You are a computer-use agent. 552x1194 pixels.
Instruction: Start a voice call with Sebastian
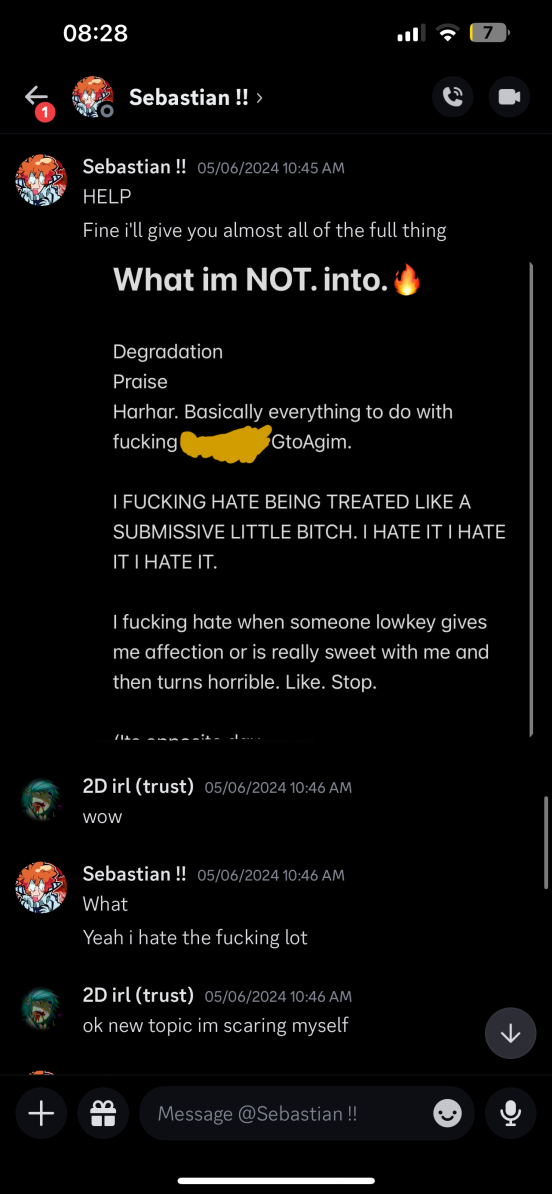pos(452,97)
